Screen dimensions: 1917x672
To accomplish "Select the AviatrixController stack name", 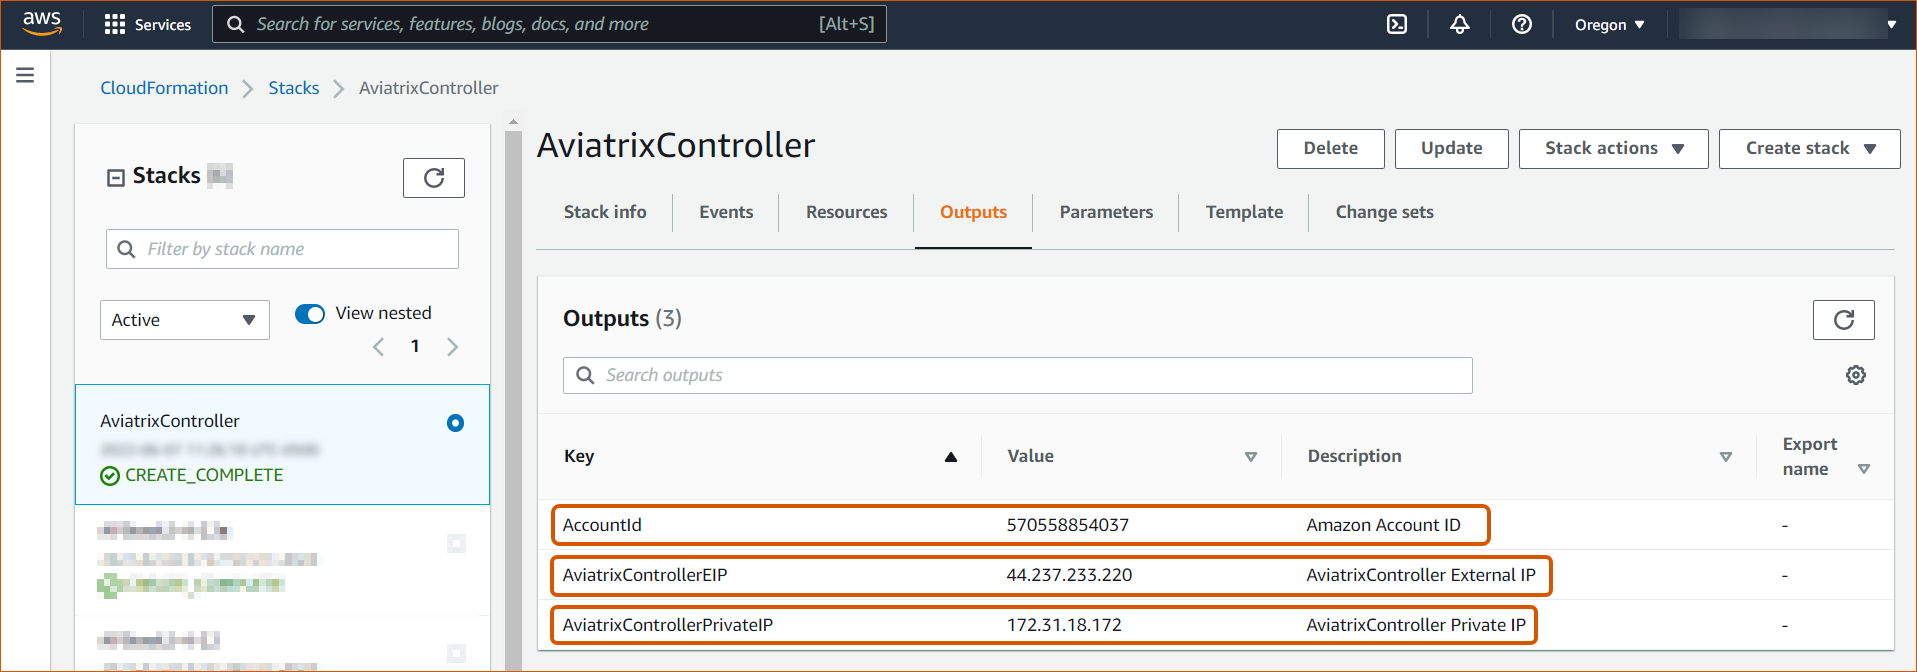I will tap(170, 421).
